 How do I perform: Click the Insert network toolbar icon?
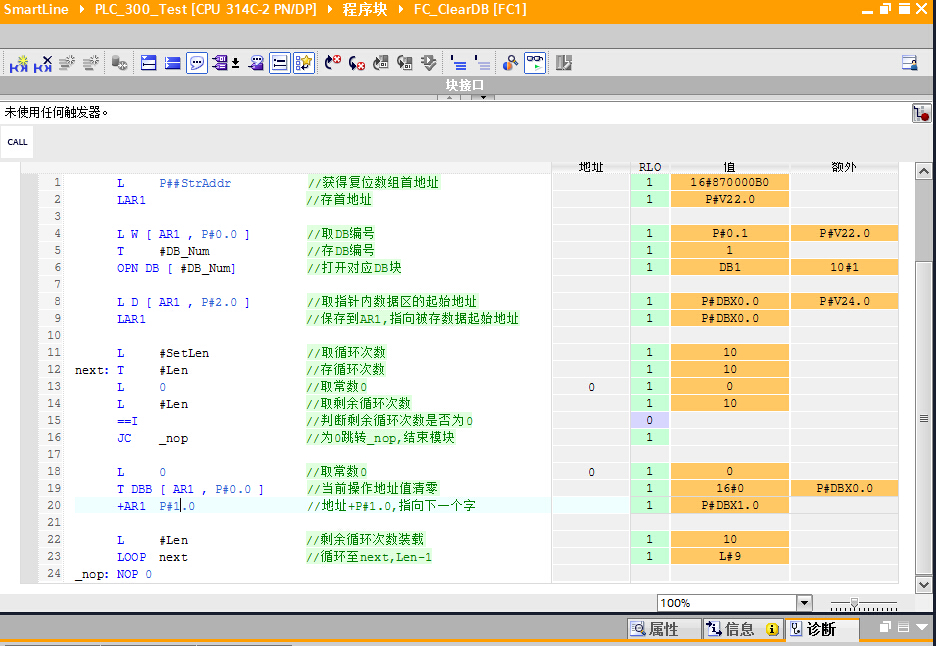pyautogui.click(x=19, y=63)
